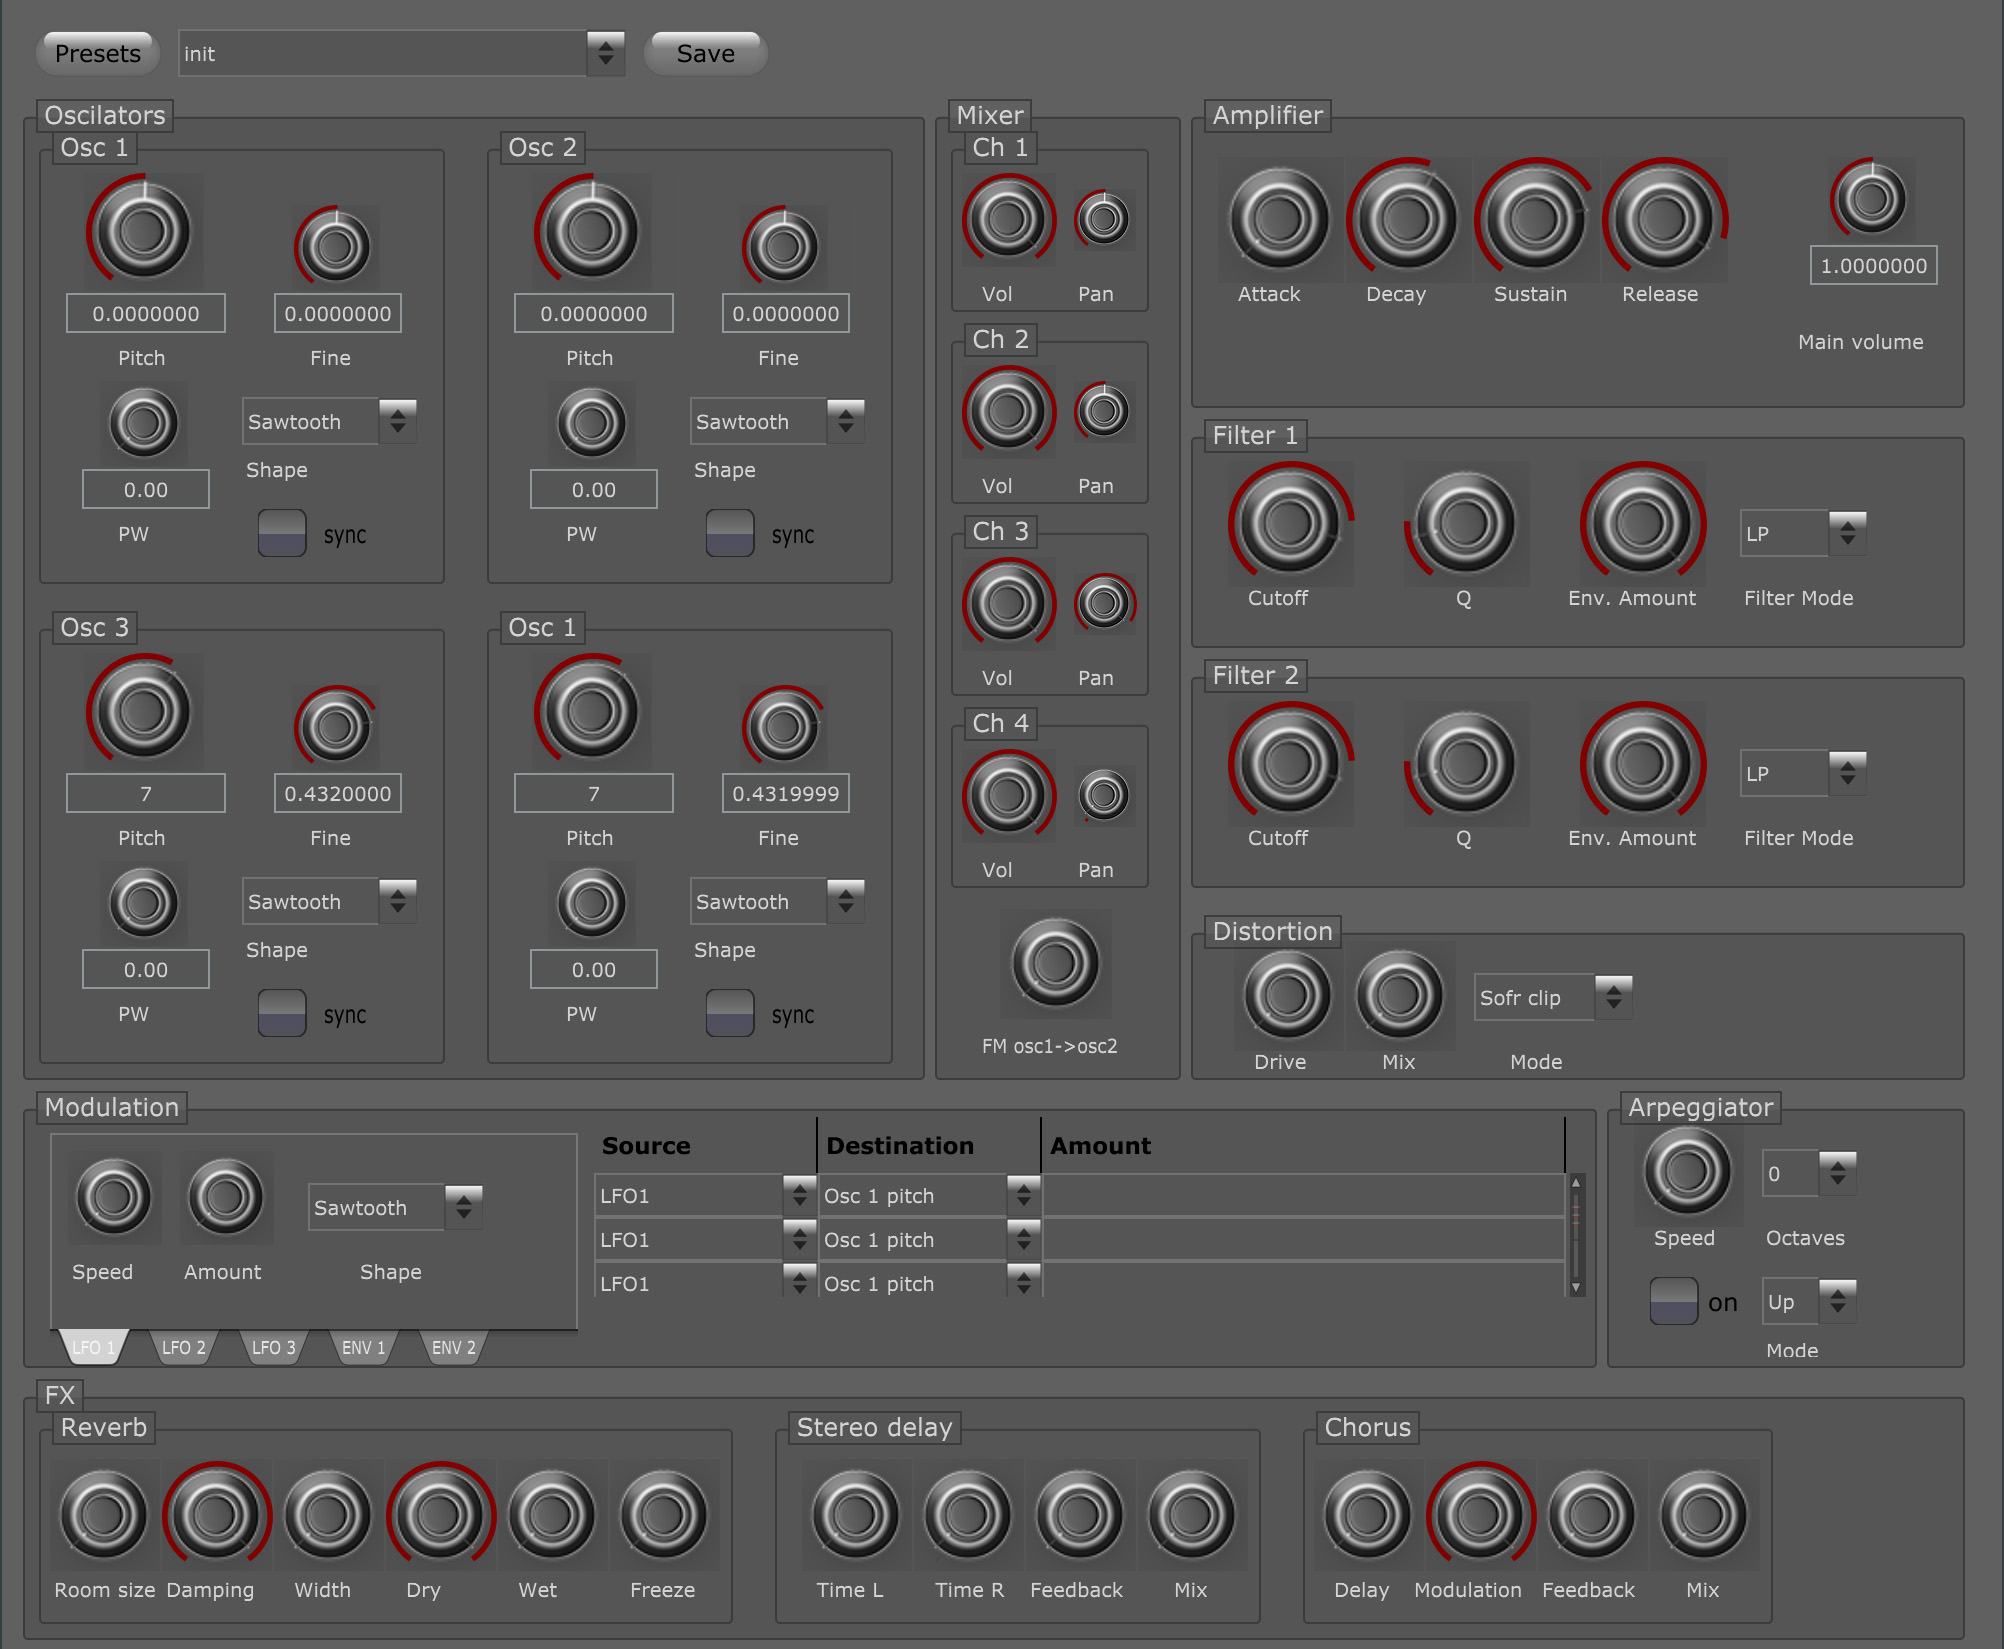Click the Main volume value field

point(1873,266)
